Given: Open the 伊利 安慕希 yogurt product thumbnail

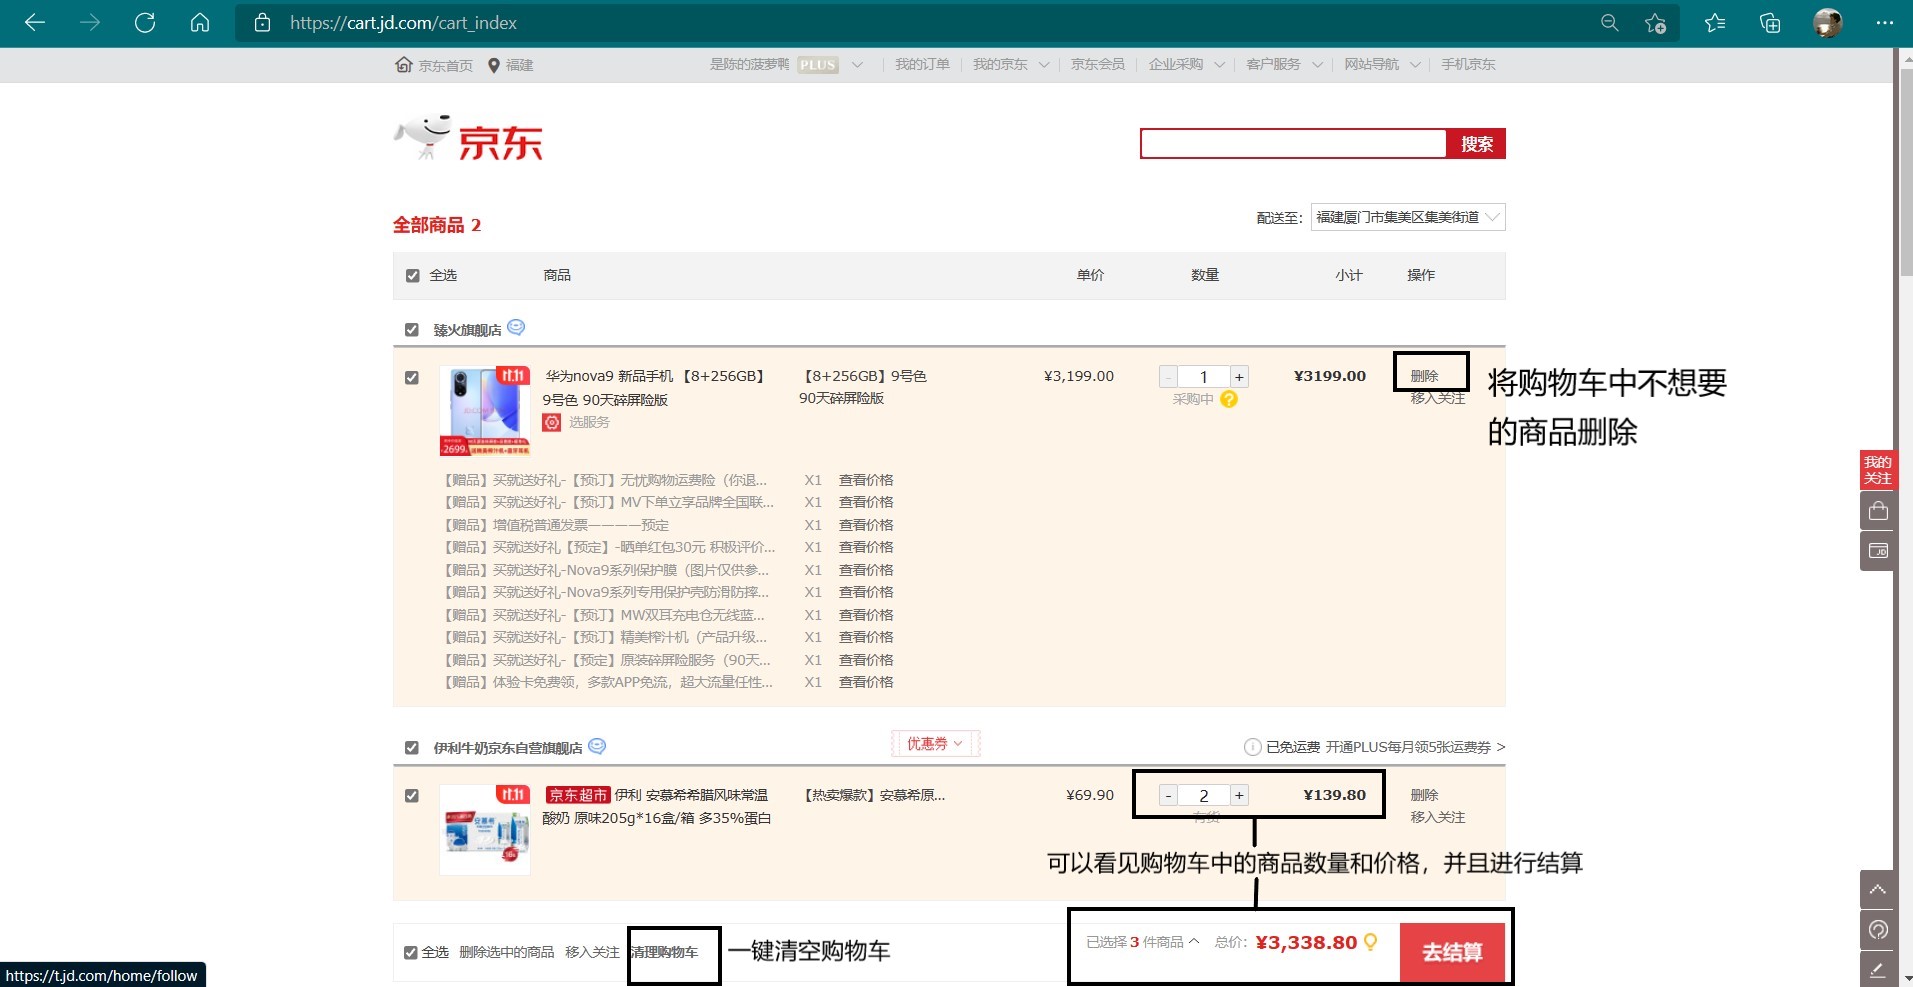Looking at the screenshot, I should (x=485, y=830).
